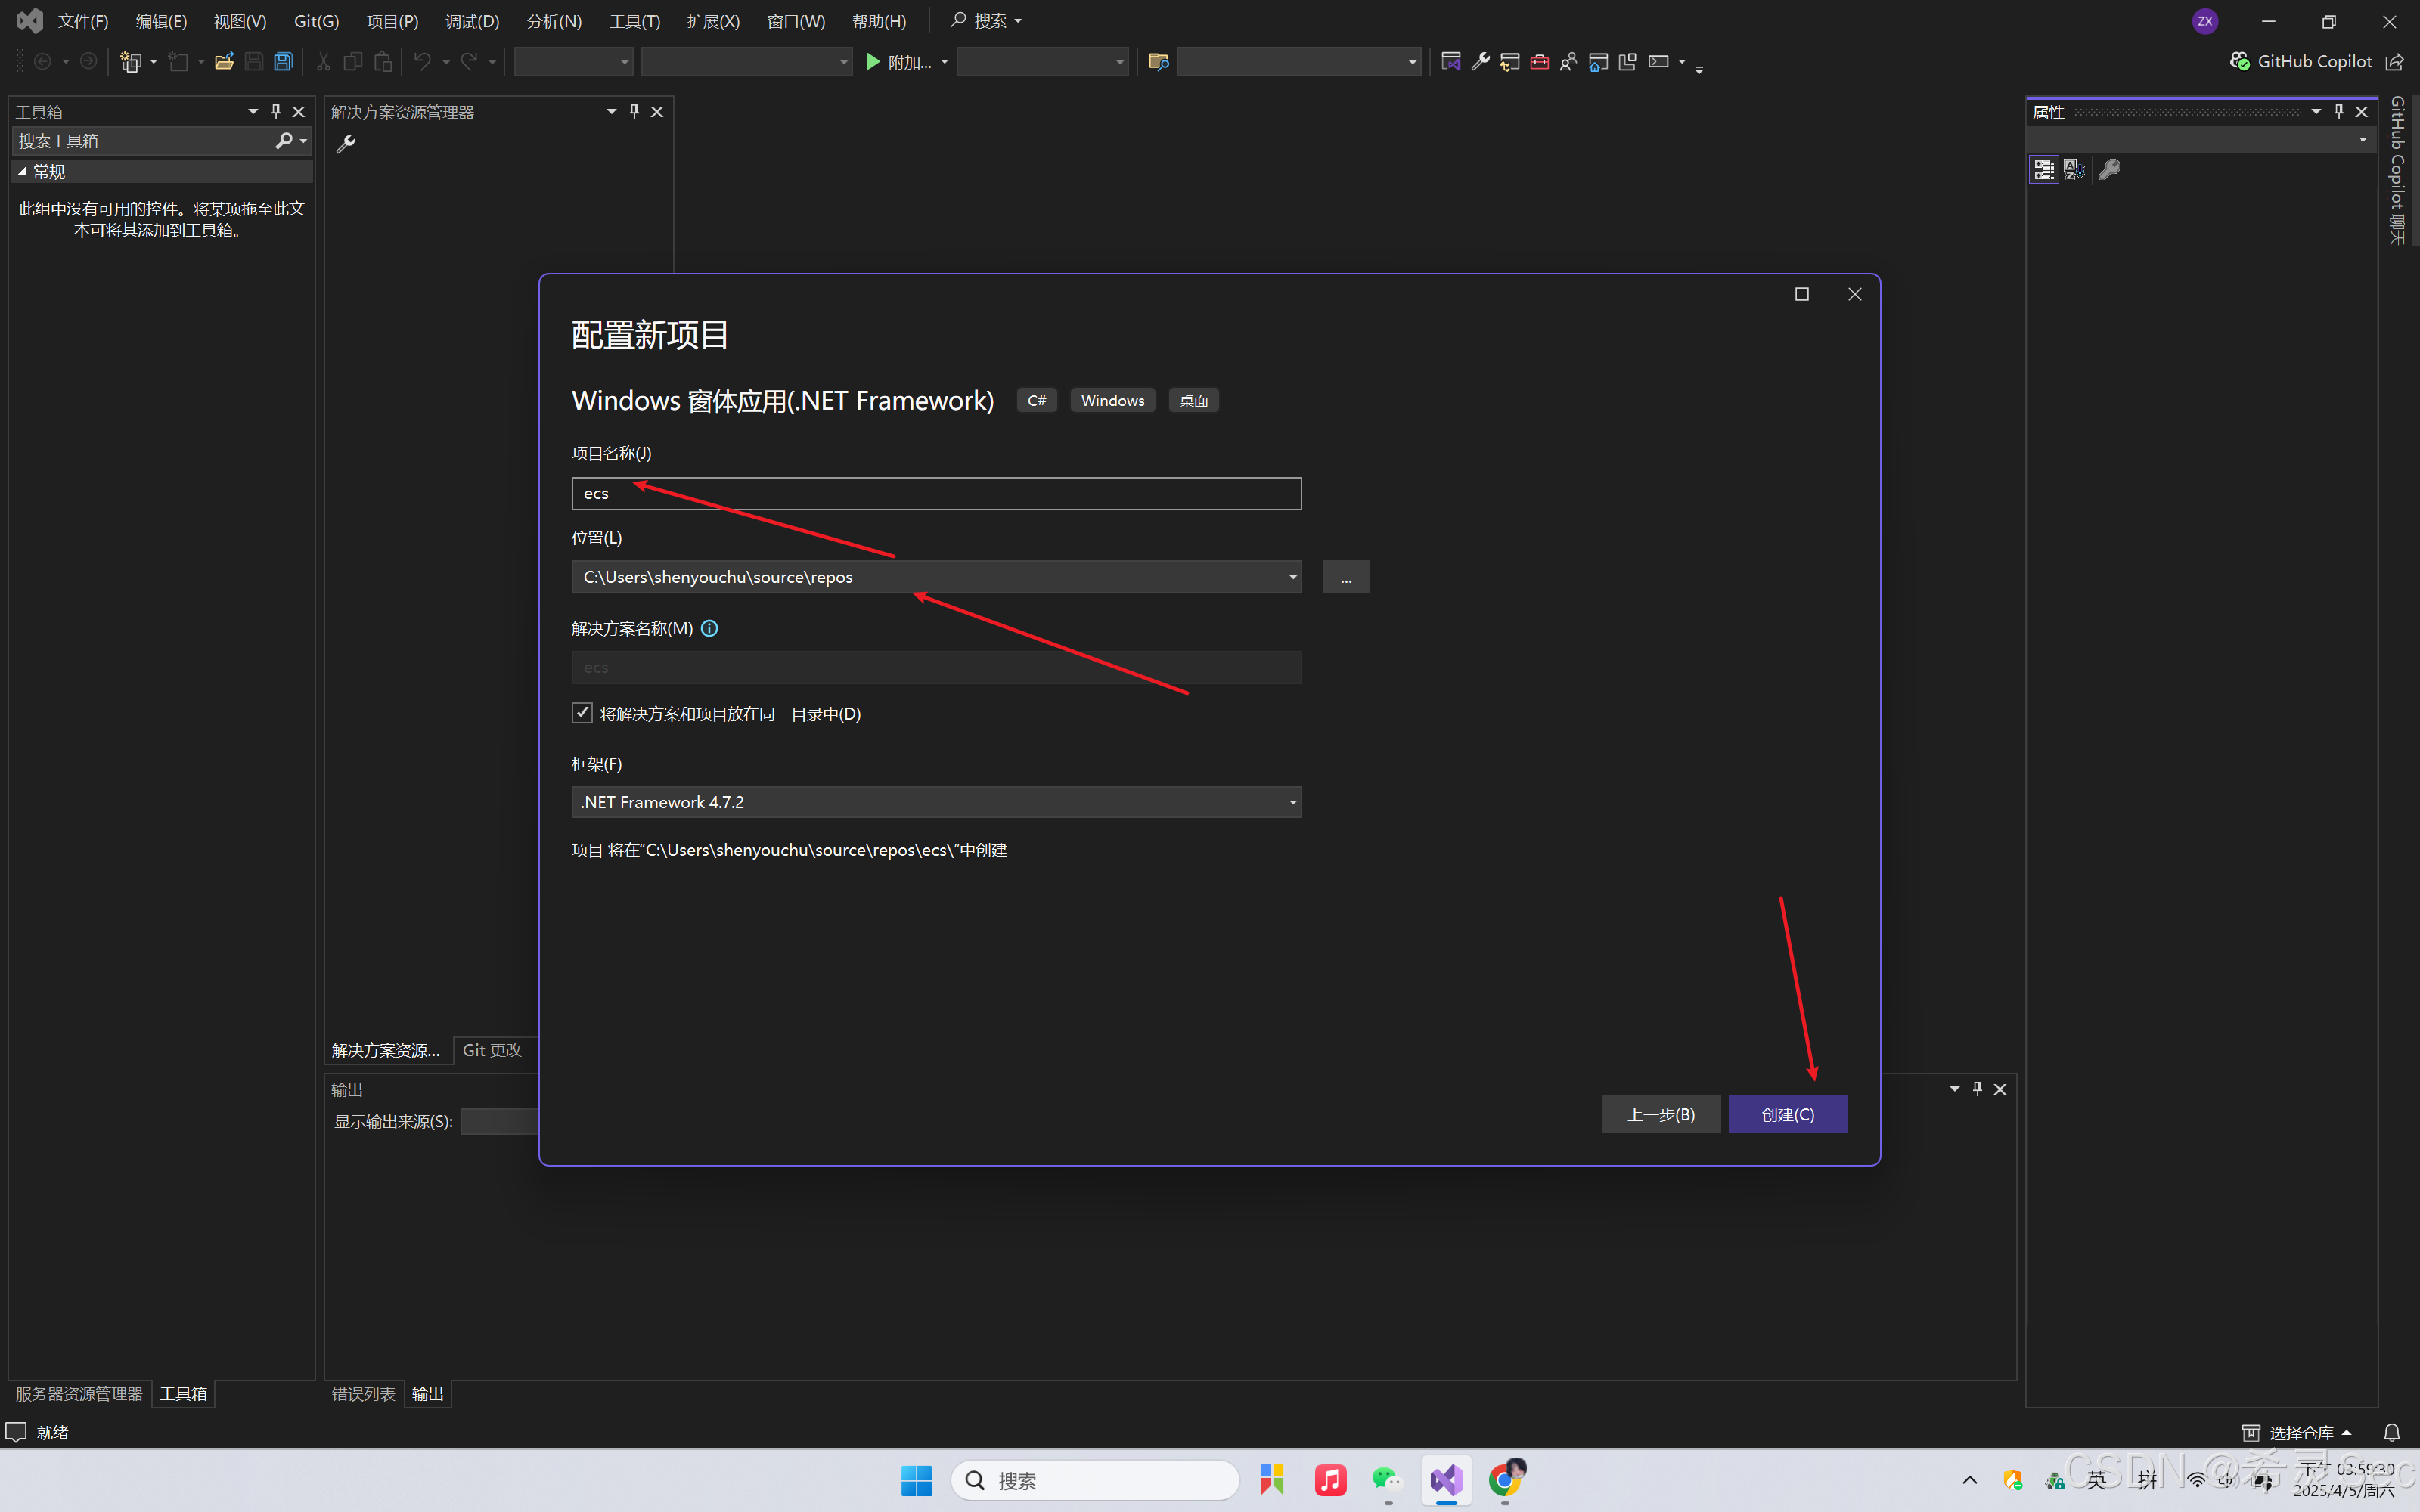Click the Save All toolbar icon

tap(283, 62)
